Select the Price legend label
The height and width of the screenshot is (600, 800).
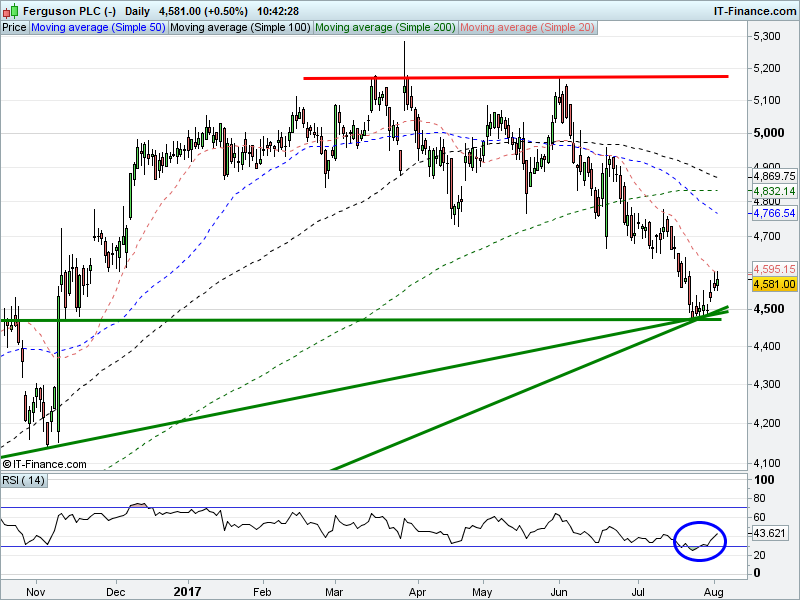14,28
